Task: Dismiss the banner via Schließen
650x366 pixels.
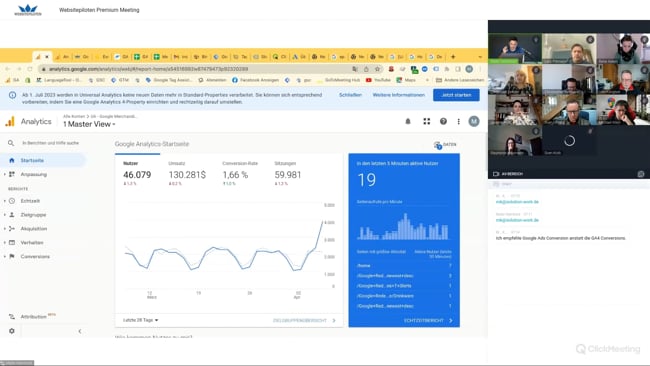Action: (350, 95)
